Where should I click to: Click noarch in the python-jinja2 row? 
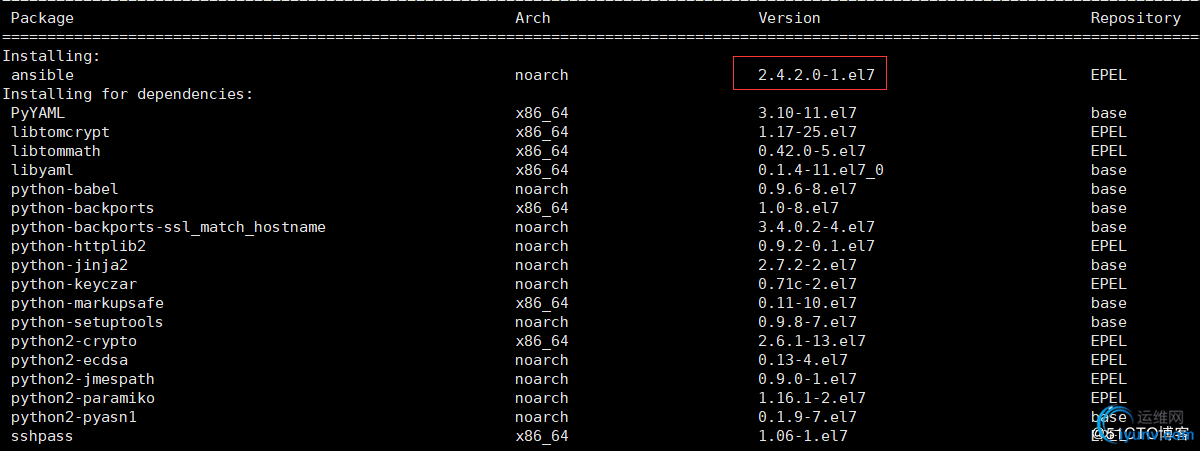tap(542, 265)
